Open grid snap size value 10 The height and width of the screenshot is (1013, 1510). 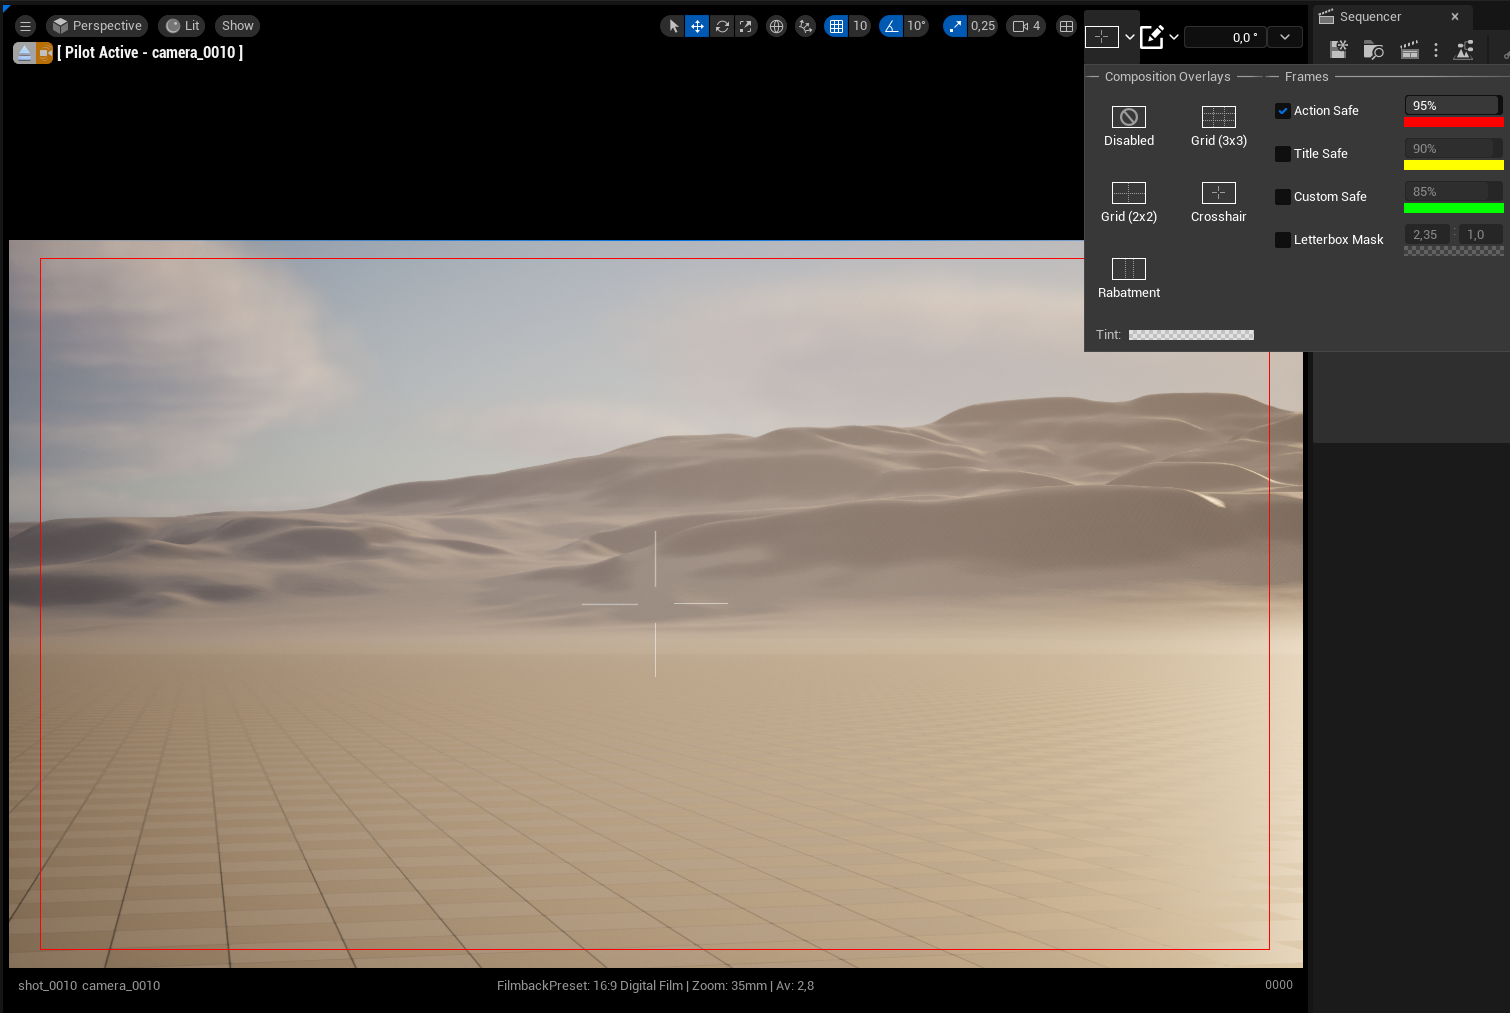[860, 26]
